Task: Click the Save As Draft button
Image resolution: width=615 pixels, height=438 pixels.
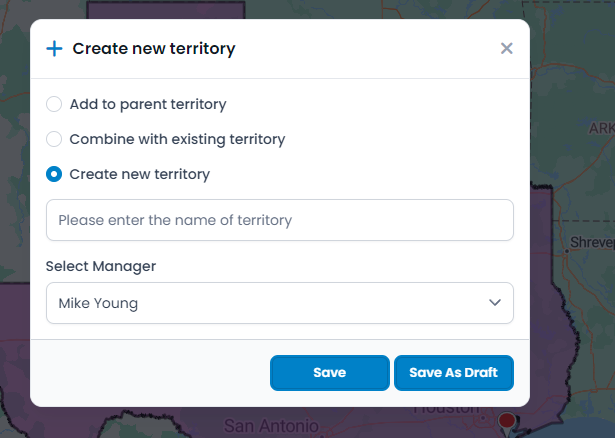Action: coord(454,373)
